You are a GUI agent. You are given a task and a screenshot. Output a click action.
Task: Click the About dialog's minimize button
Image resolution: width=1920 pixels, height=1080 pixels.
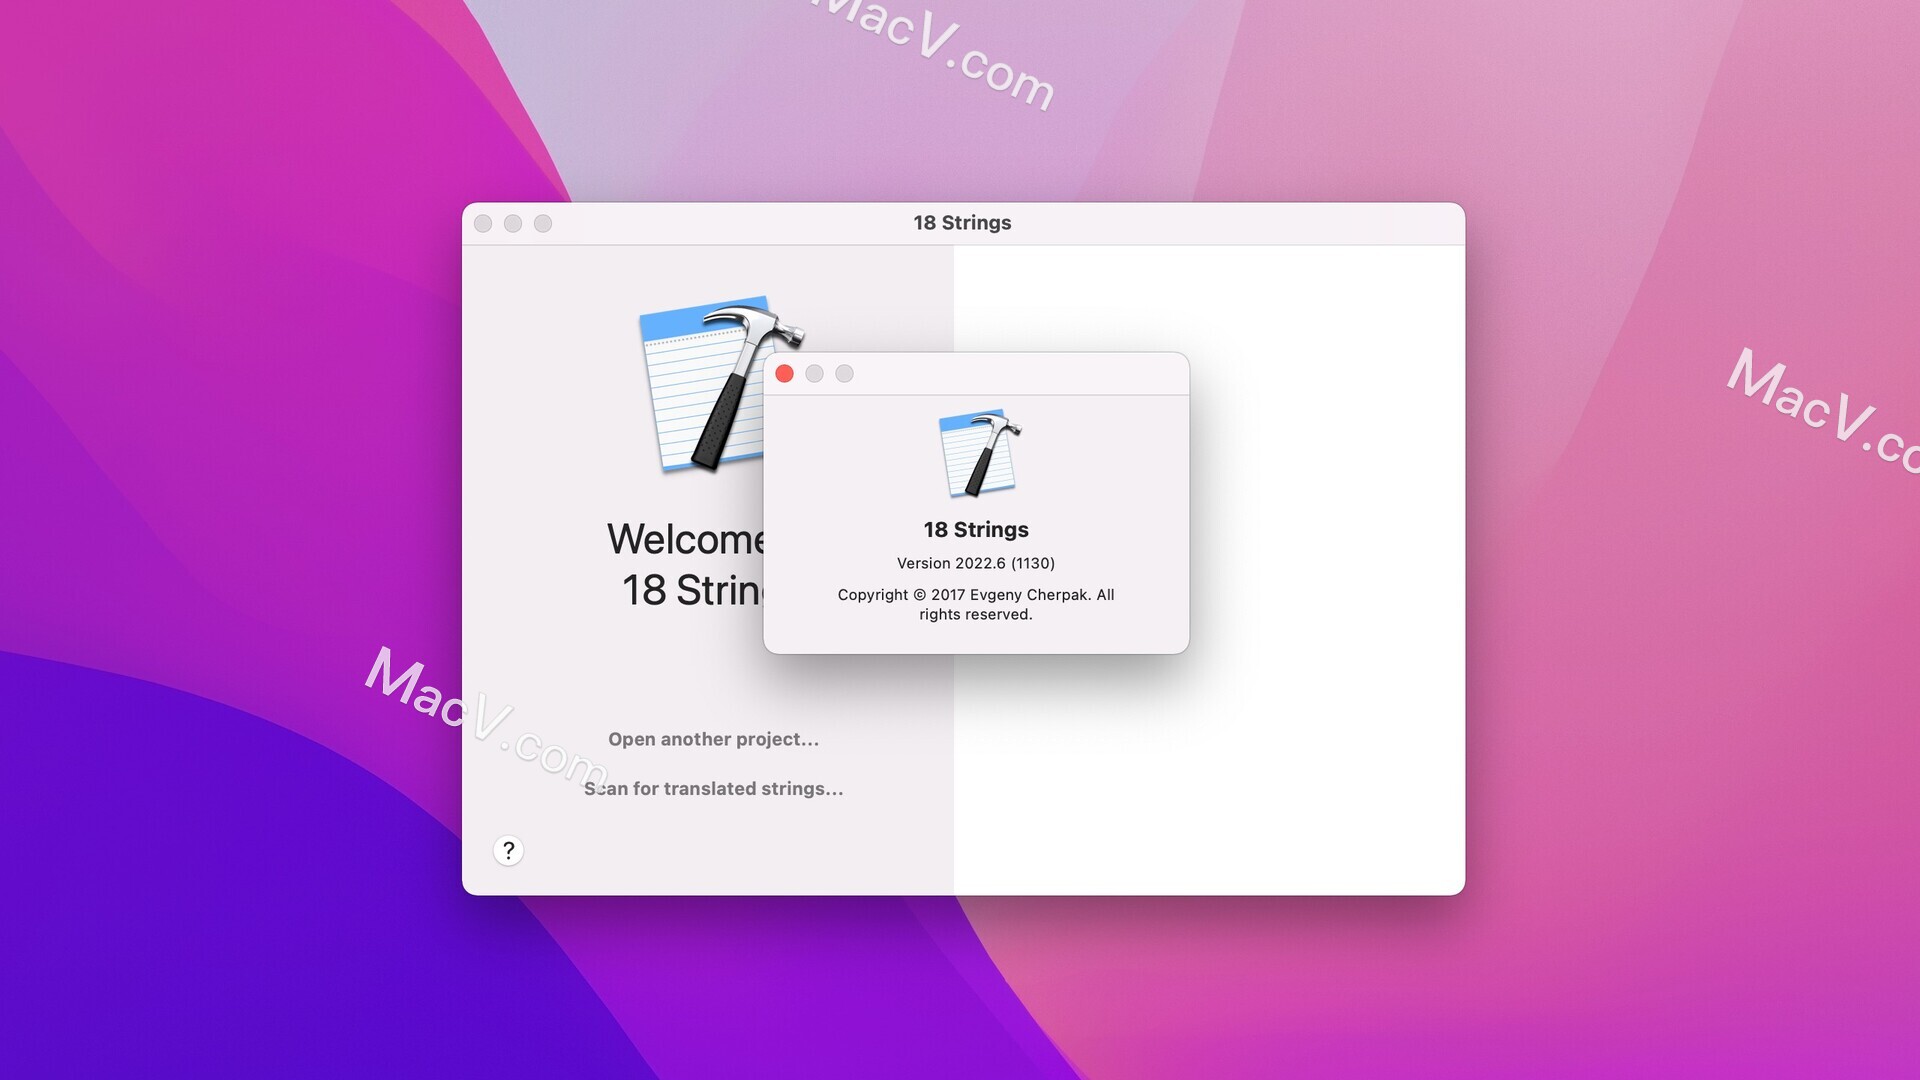tap(814, 373)
